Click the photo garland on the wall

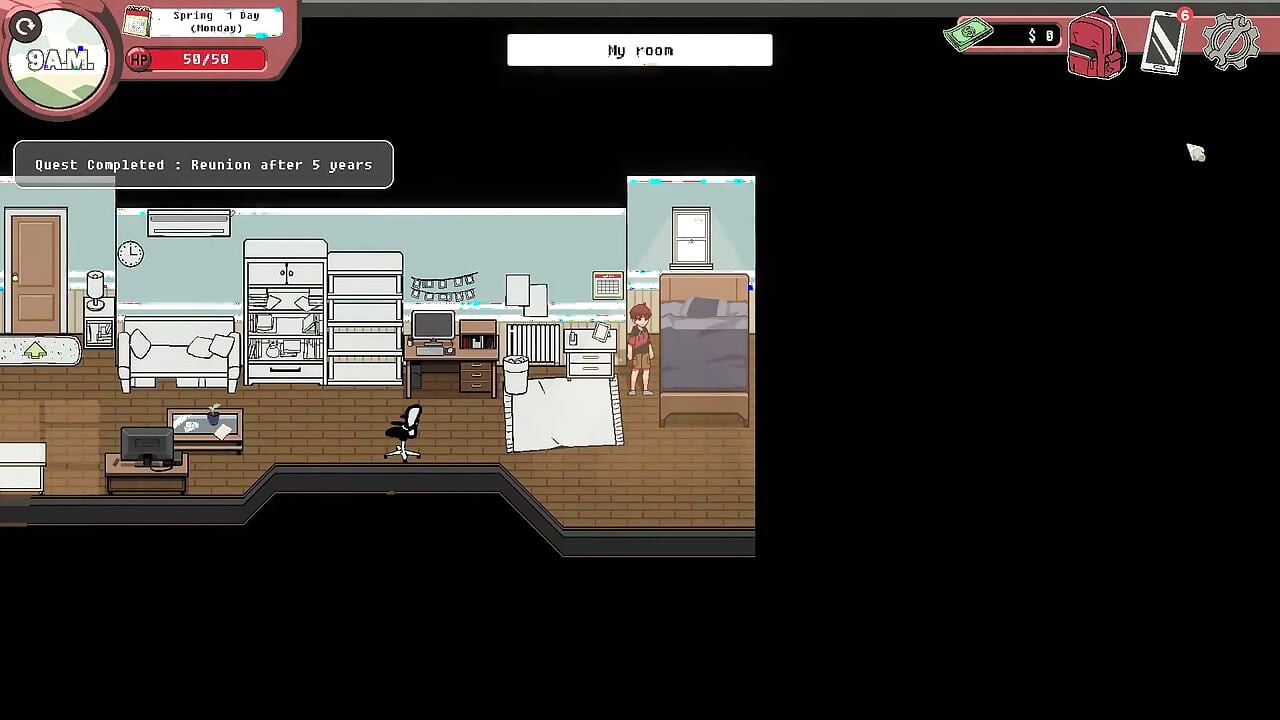click(443, 288)
